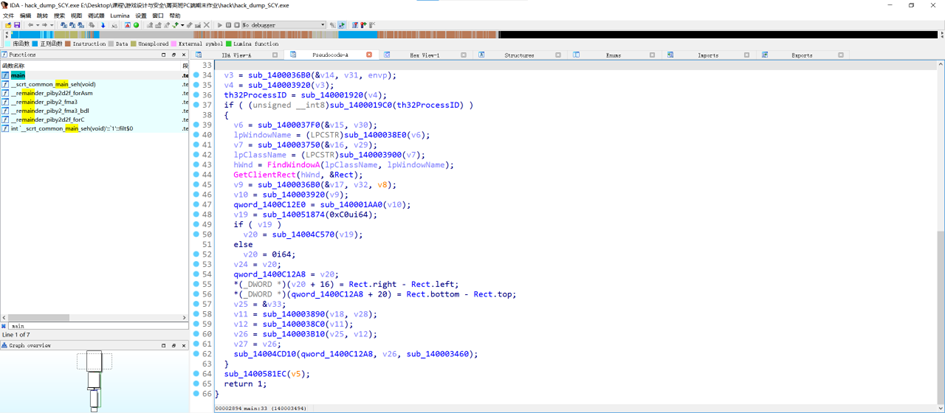Image resolution: width=945 pixels, height=413 pixels.
Task: Open the 帮助 menu
Action: tap(175, 15)
